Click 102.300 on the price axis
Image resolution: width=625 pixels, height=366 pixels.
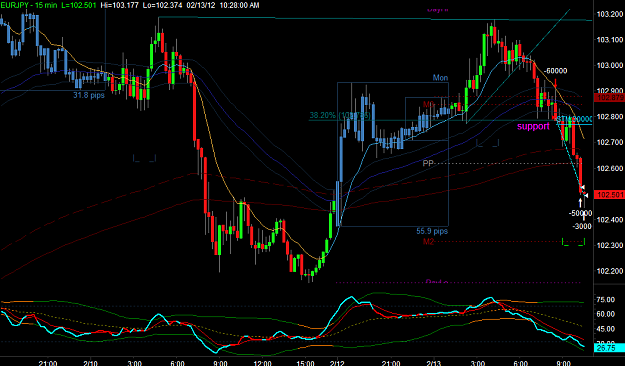pos(609,245)
